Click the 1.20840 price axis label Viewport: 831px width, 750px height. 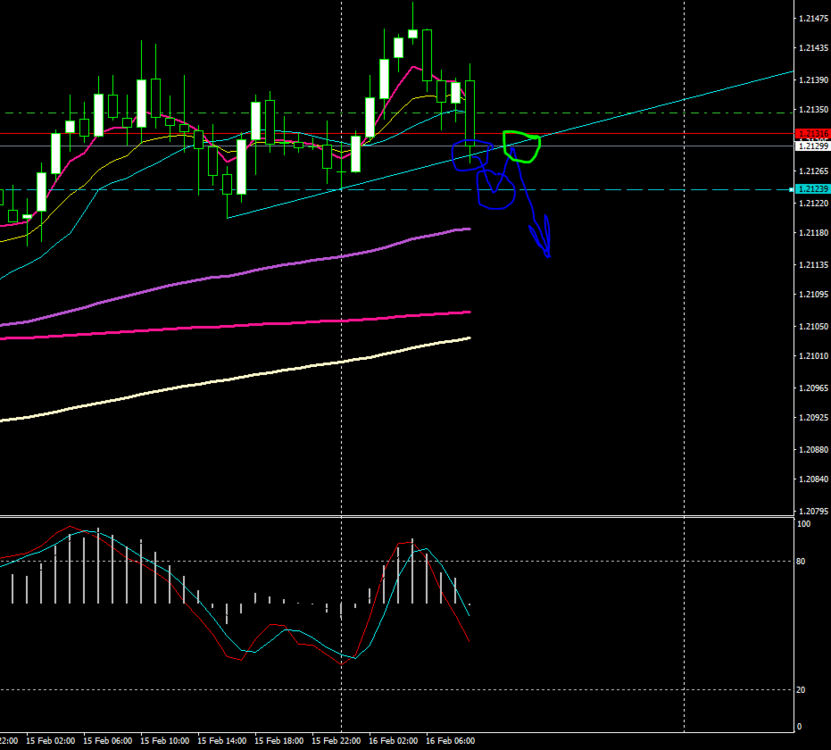pos(814,479)
